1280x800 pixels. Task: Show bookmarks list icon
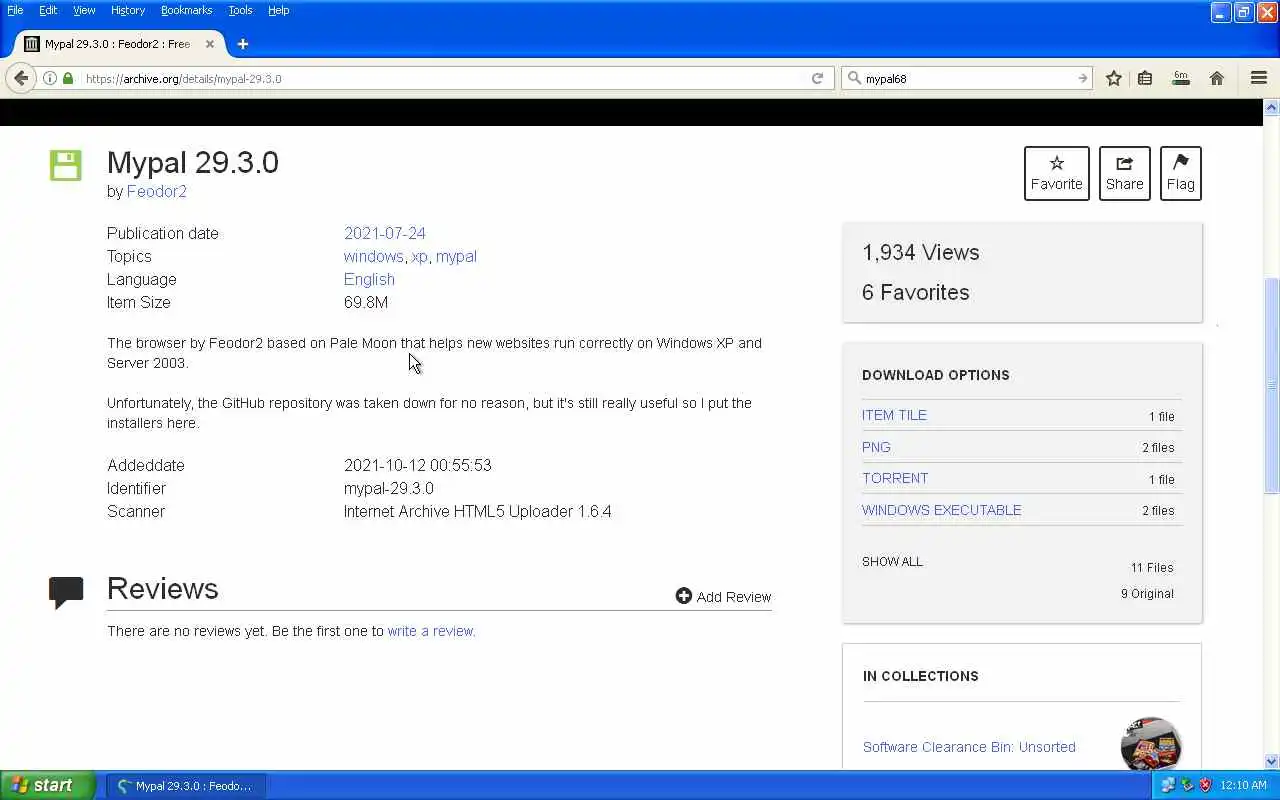[x=1145, y=78]
